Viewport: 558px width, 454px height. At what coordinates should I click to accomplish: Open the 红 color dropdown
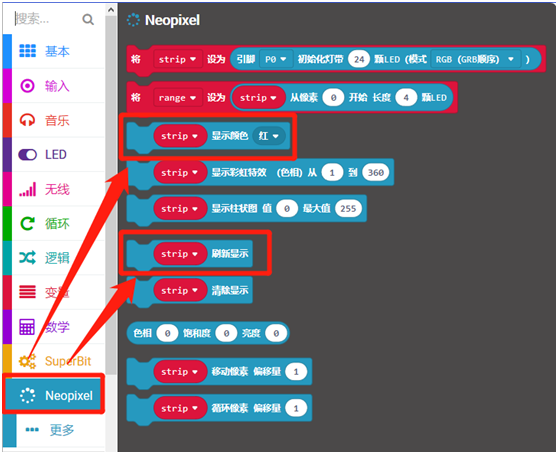(x=269, y=136)
